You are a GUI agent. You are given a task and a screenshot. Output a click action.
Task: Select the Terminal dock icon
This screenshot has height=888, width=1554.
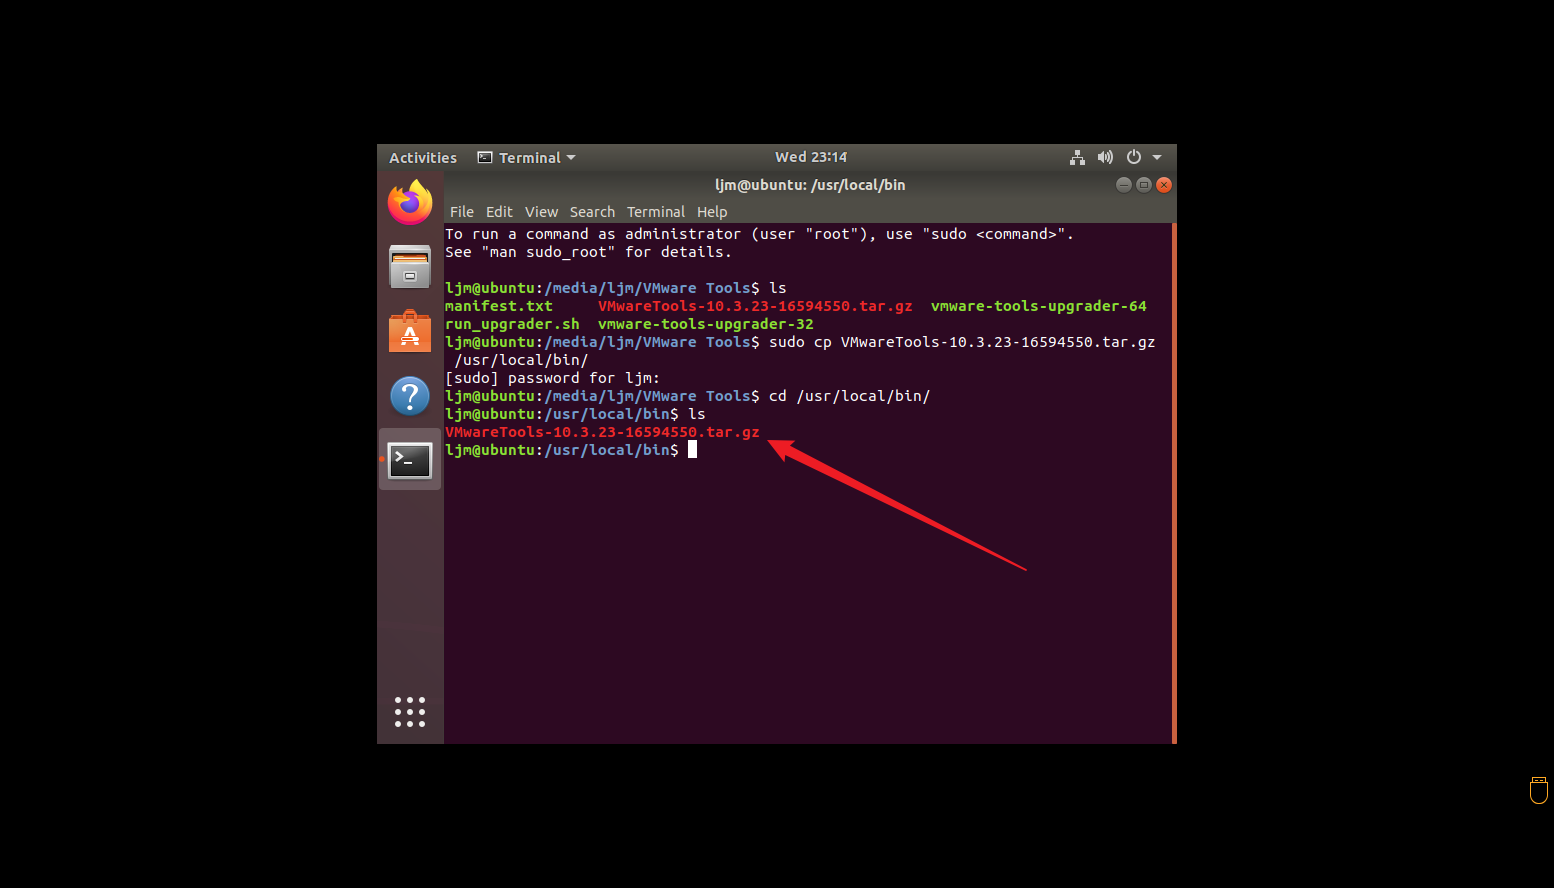pos(410,460)
